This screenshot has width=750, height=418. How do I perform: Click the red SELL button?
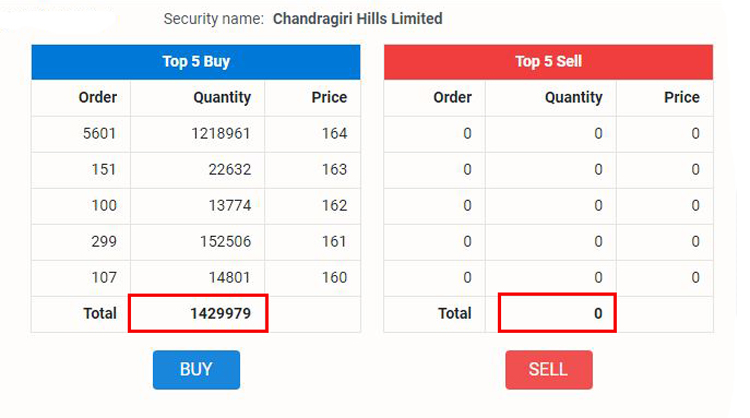coord(548,369)
